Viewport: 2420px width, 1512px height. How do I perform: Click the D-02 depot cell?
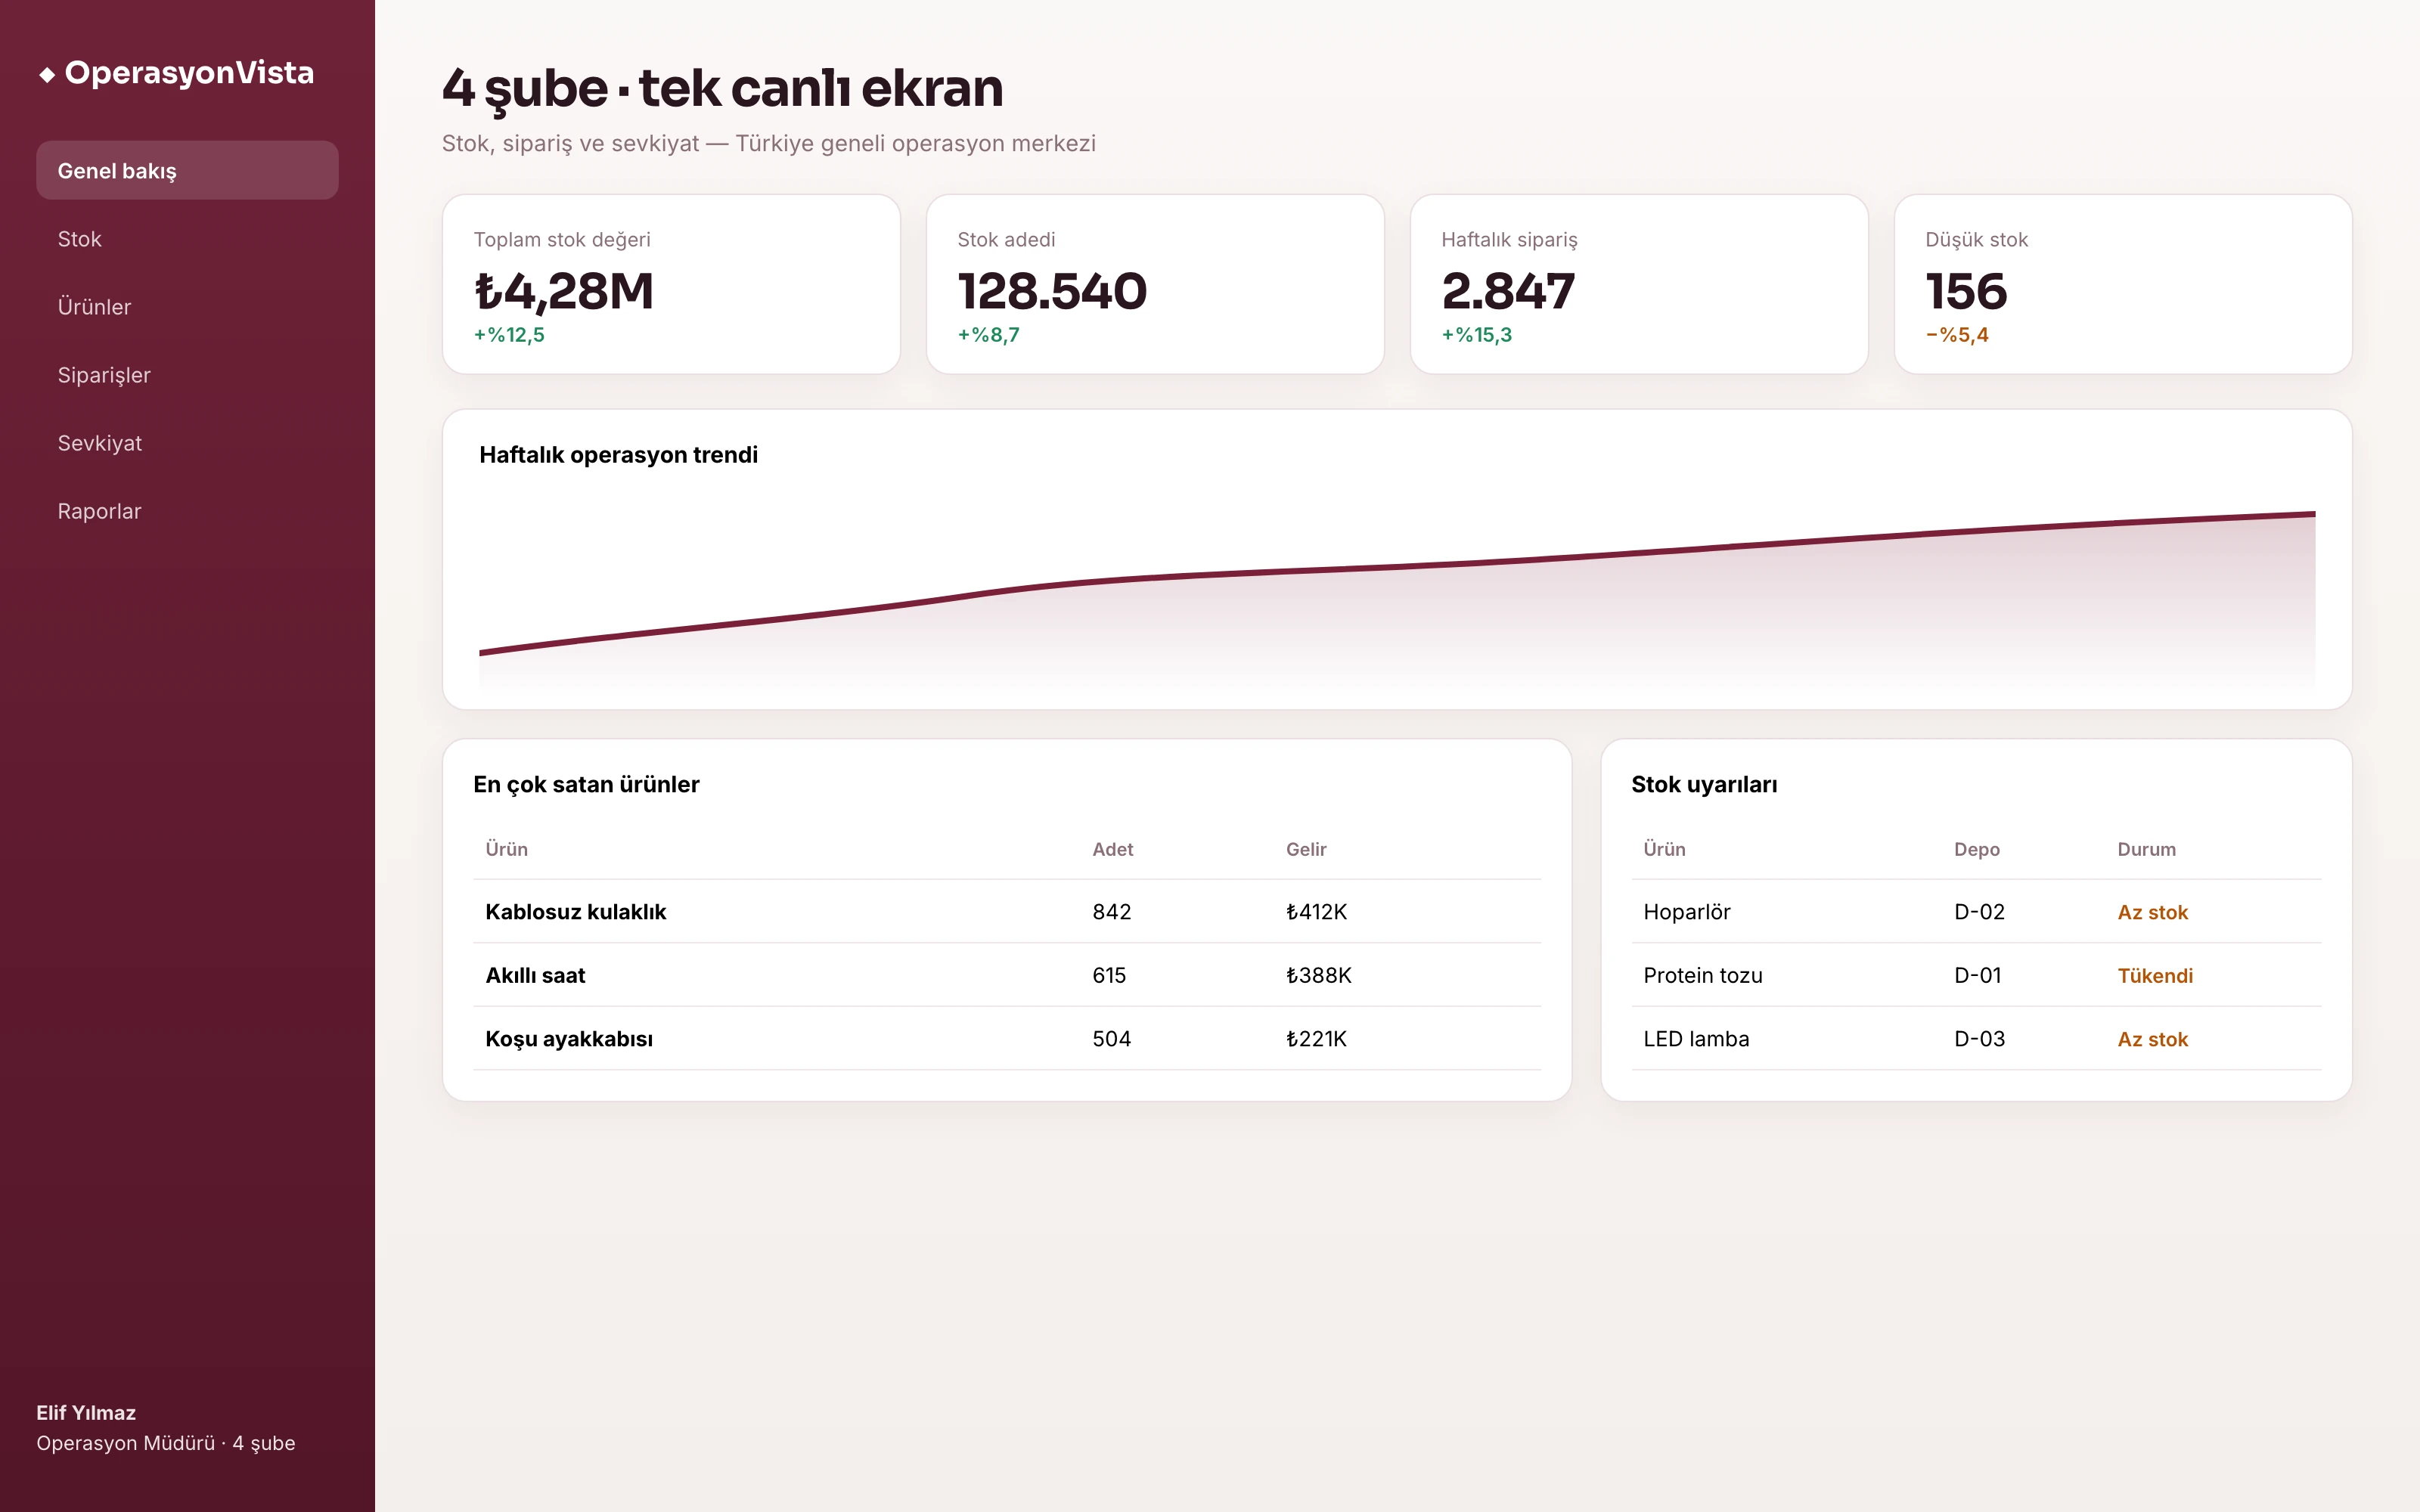pos(1979,912)
